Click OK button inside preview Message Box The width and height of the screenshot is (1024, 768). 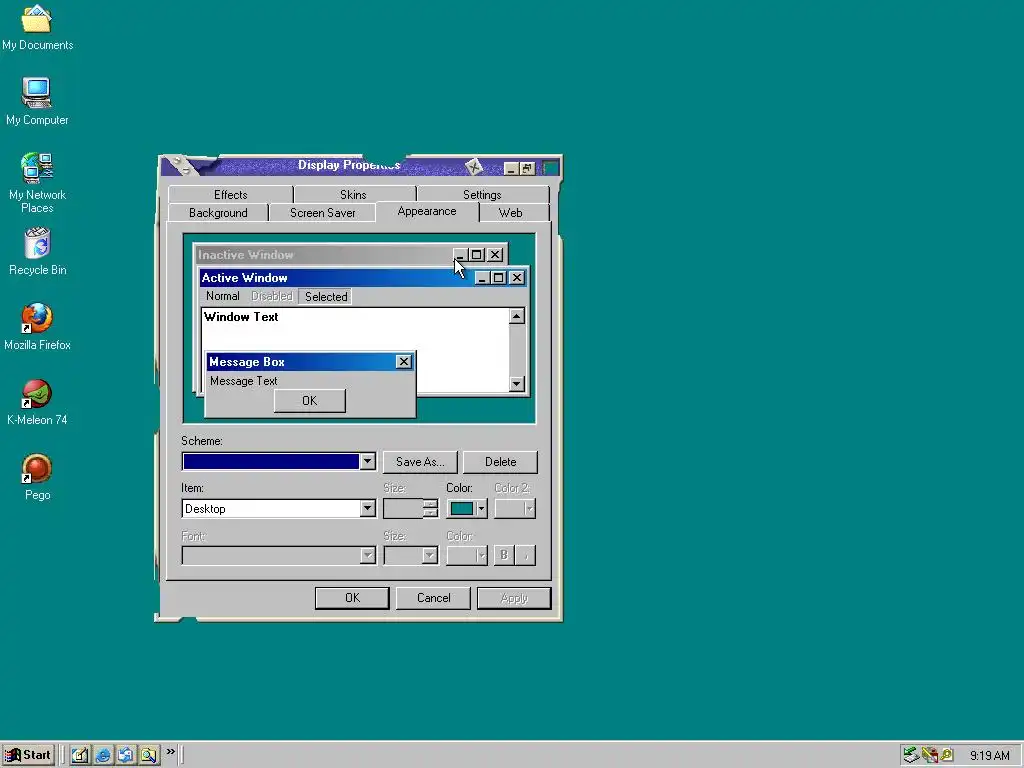coord(310,401)
